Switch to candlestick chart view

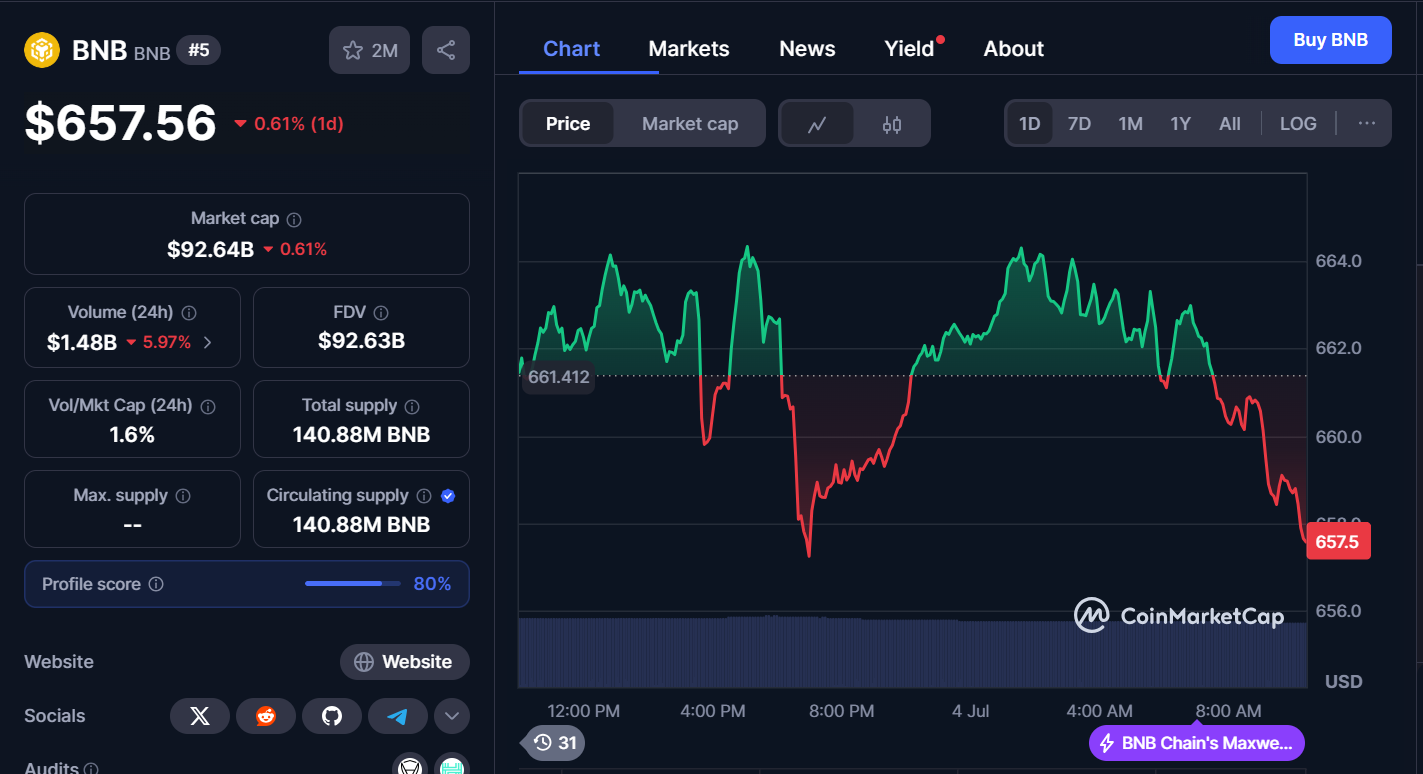(x=892, y=124)
